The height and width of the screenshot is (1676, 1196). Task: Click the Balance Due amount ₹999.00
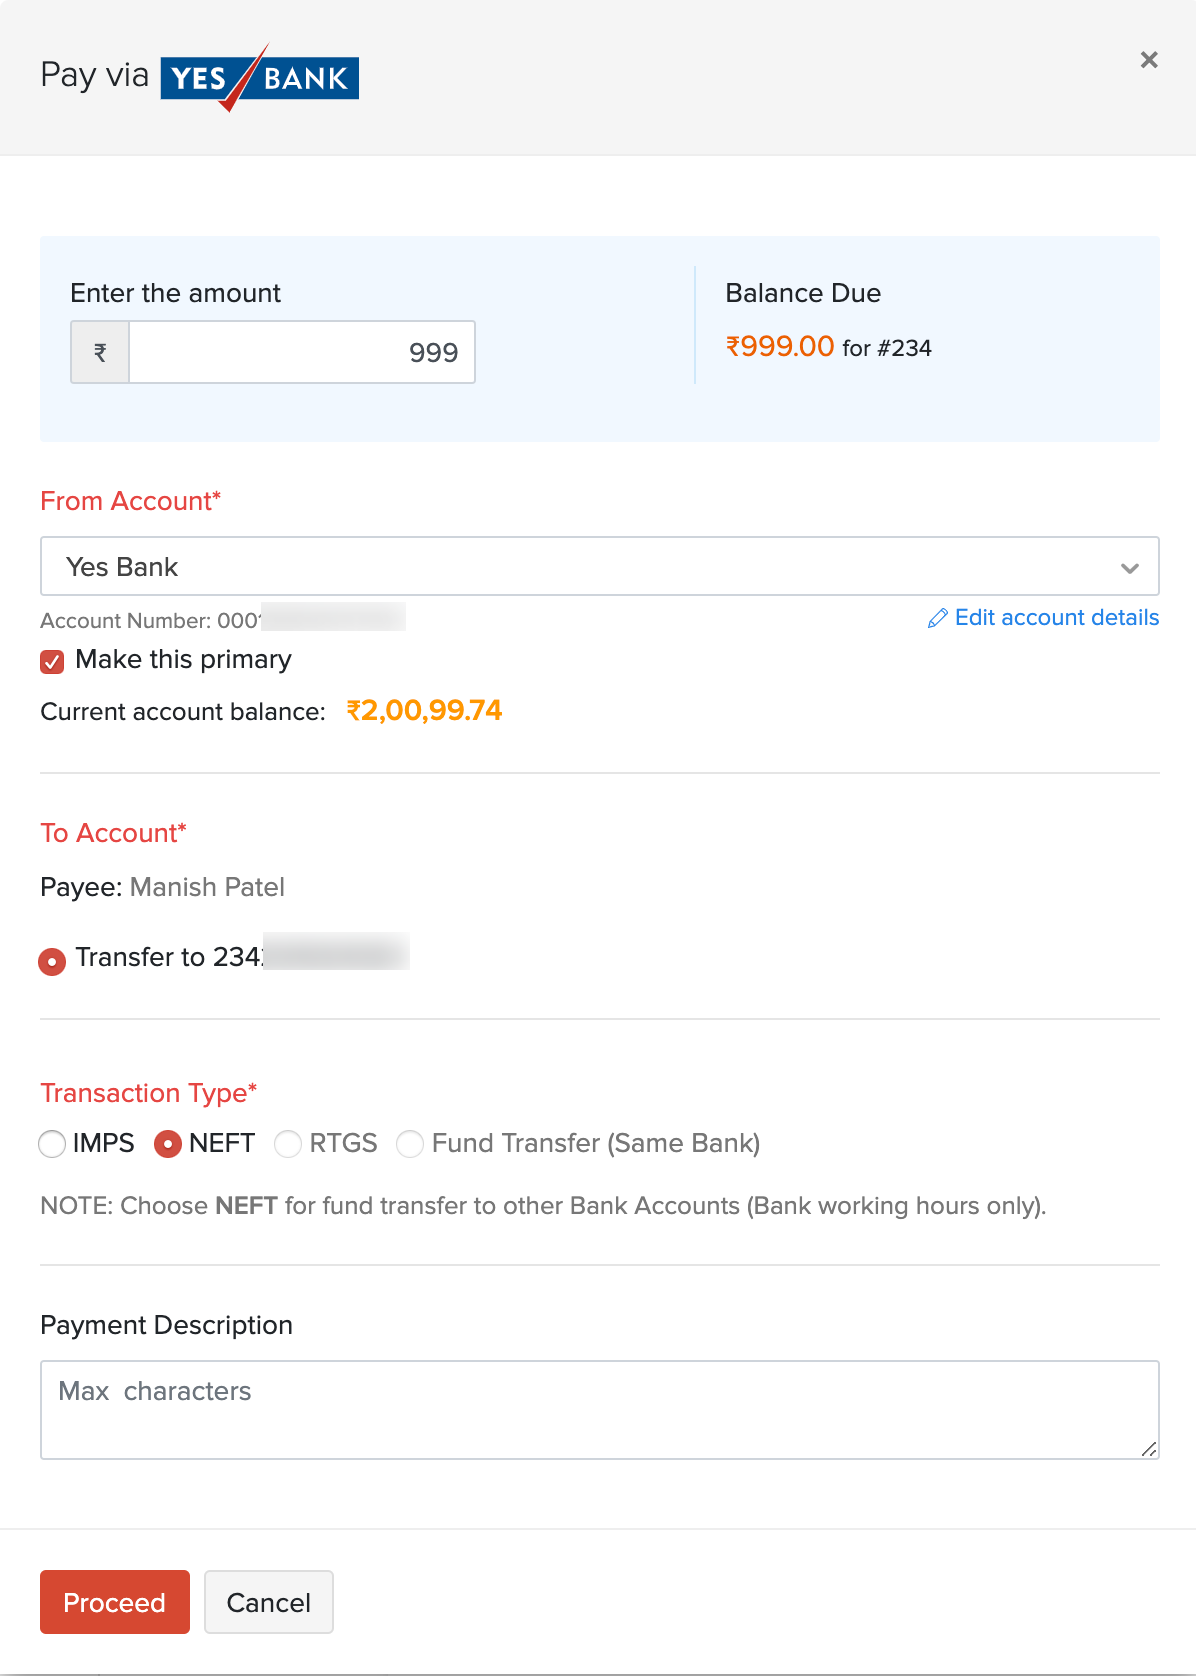[778, 346]
